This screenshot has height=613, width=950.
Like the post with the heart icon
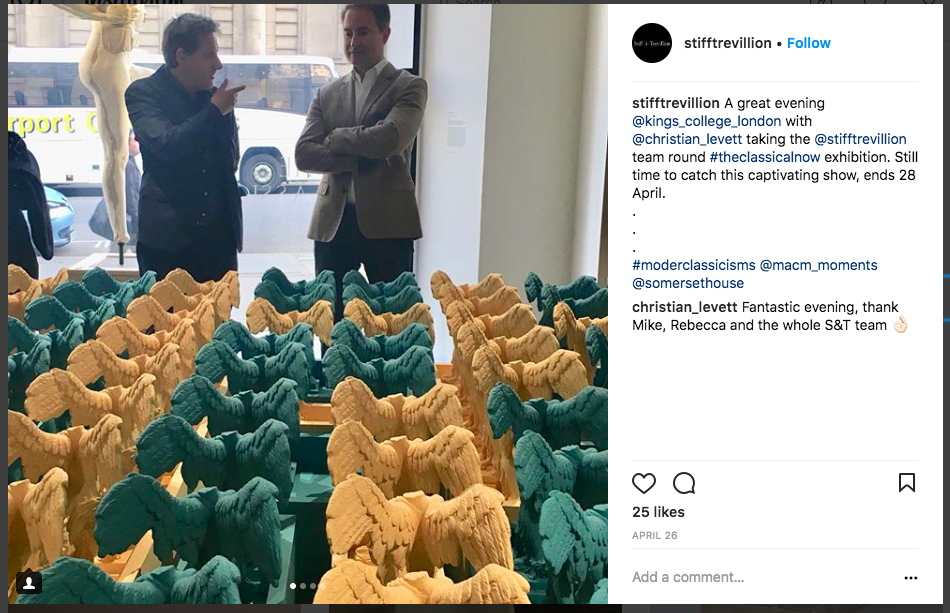point(643,483)
